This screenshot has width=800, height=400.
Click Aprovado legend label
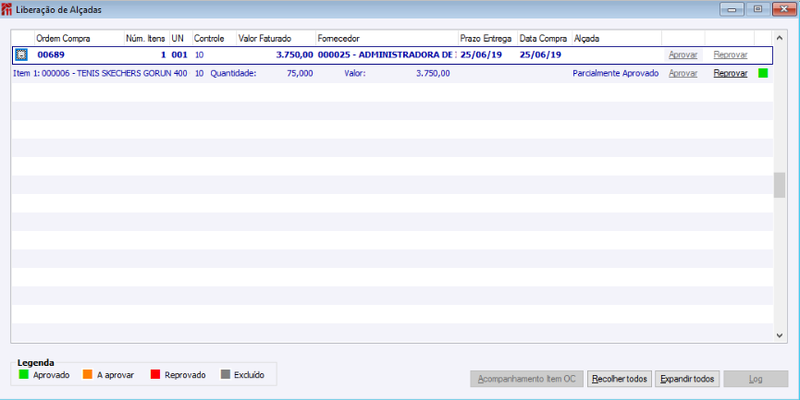click(x=51, y=375)
